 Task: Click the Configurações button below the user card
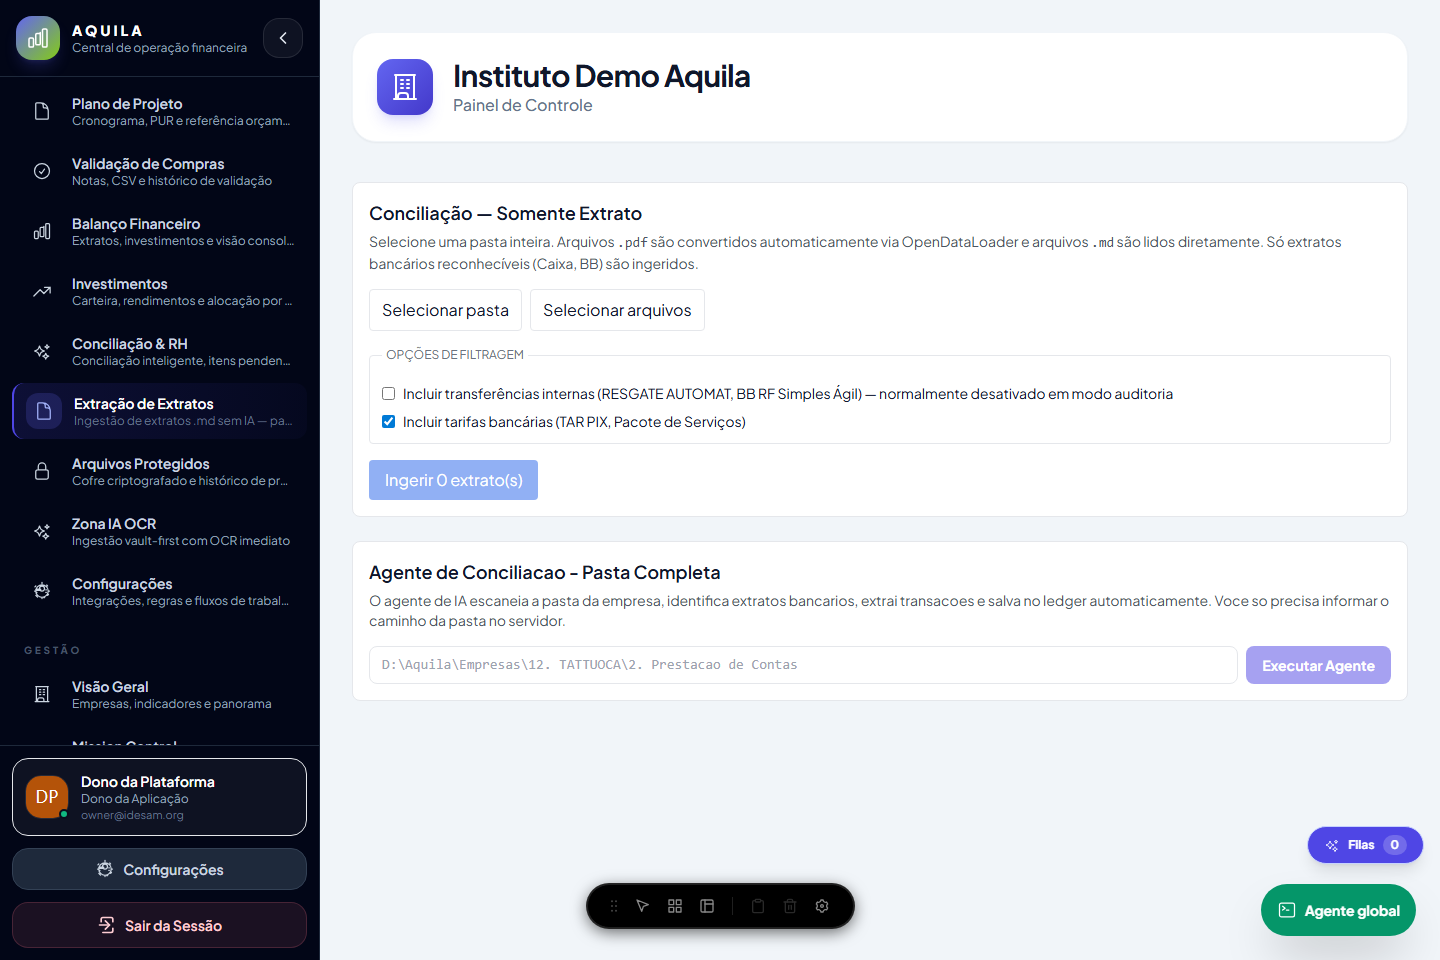click(x=160, y=869)
